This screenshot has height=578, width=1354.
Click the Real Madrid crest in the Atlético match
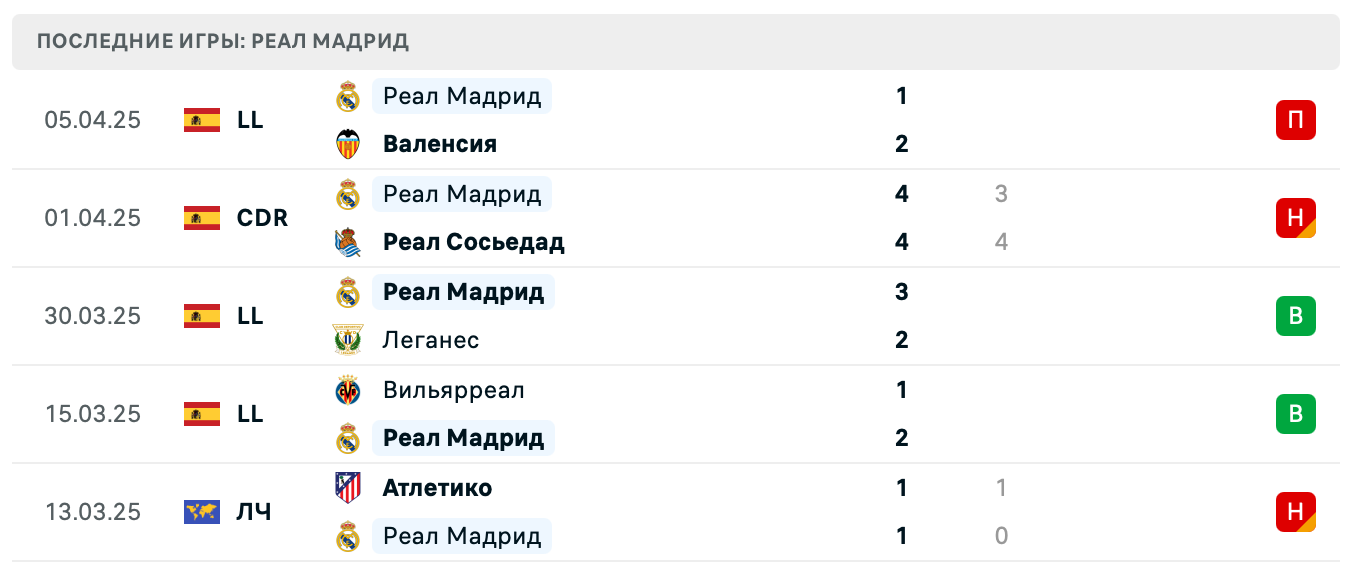click(347, 536)
